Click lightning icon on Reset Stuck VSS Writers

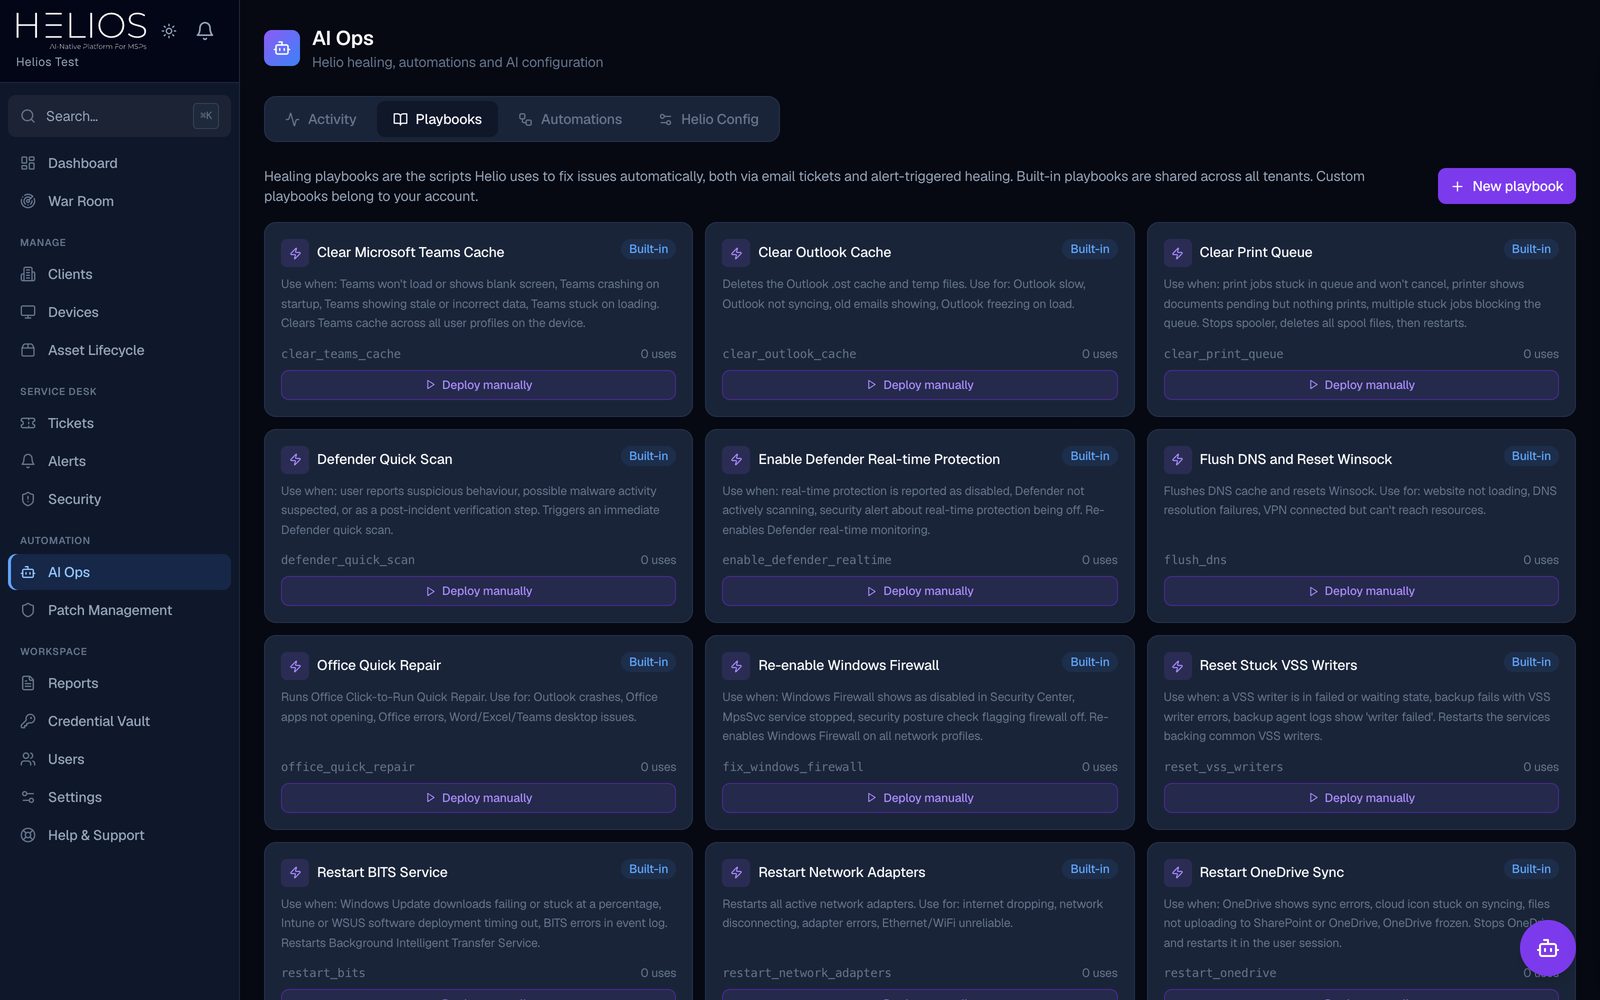coord(1177,666)
